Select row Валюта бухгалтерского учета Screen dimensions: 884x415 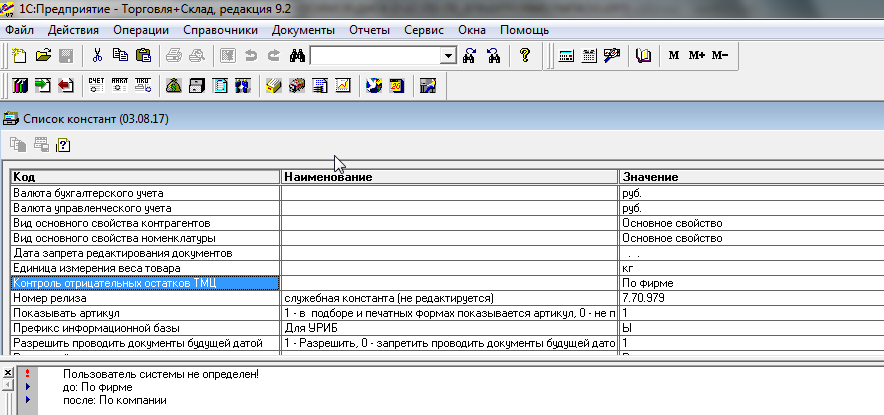coord(448,193)
